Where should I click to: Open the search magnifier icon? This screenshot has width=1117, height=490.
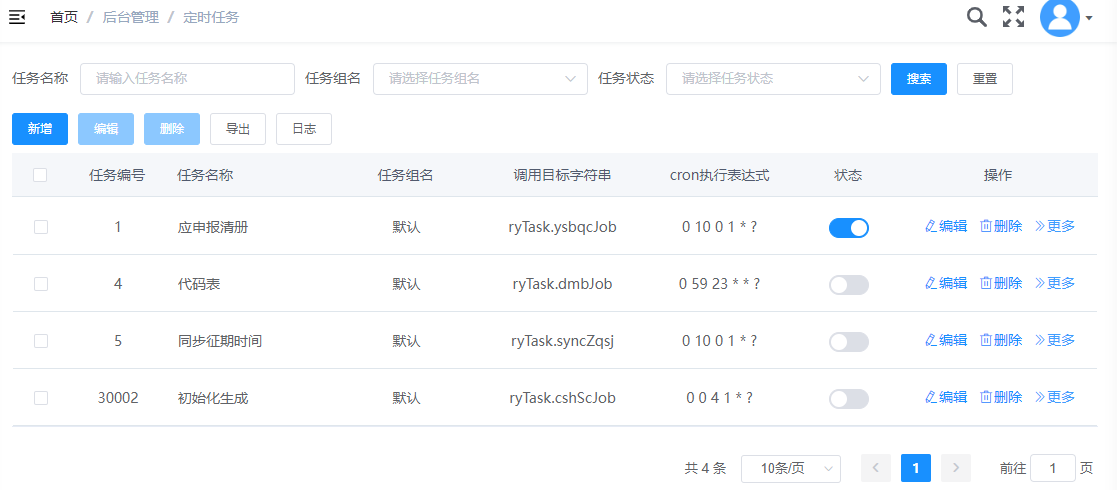pos(977,17)
